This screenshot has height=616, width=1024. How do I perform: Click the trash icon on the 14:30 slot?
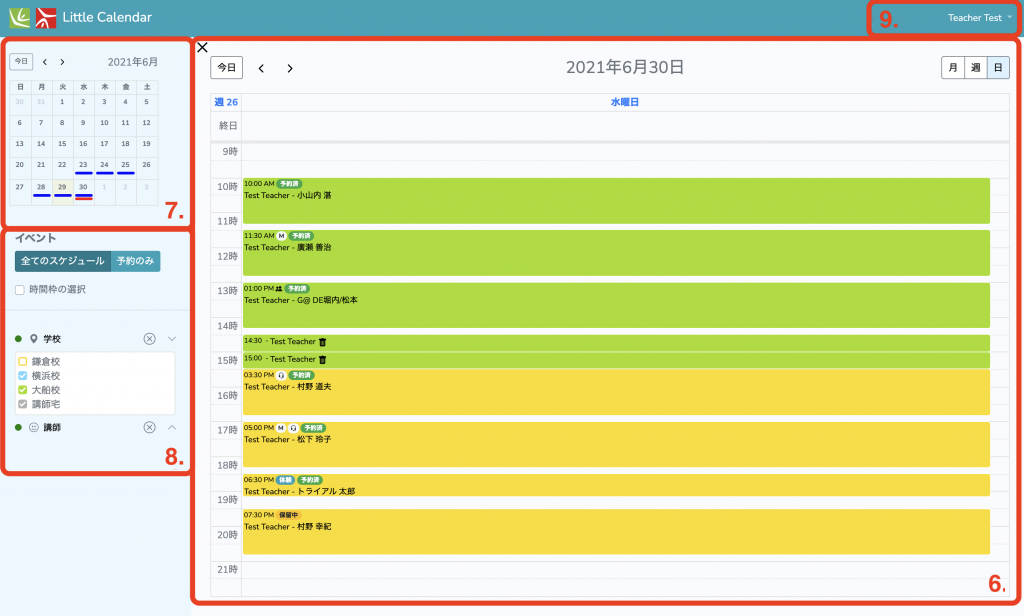(x=322, y=342)
